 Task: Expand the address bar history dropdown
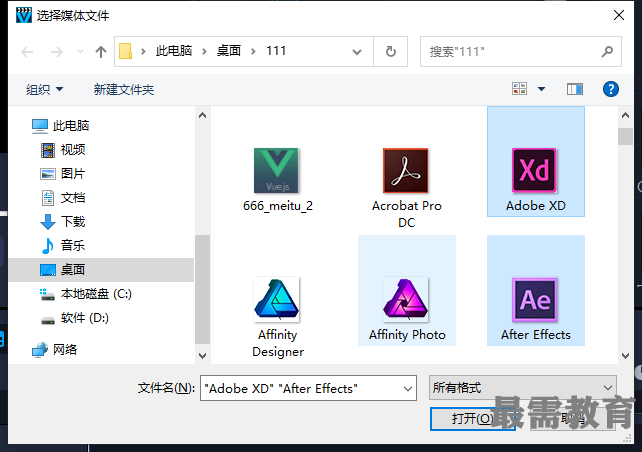[x=357, y=52]
